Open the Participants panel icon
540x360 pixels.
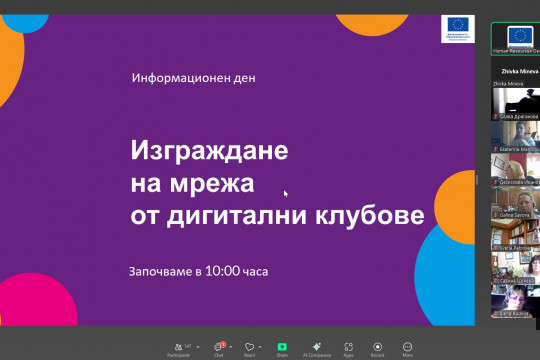178,347
